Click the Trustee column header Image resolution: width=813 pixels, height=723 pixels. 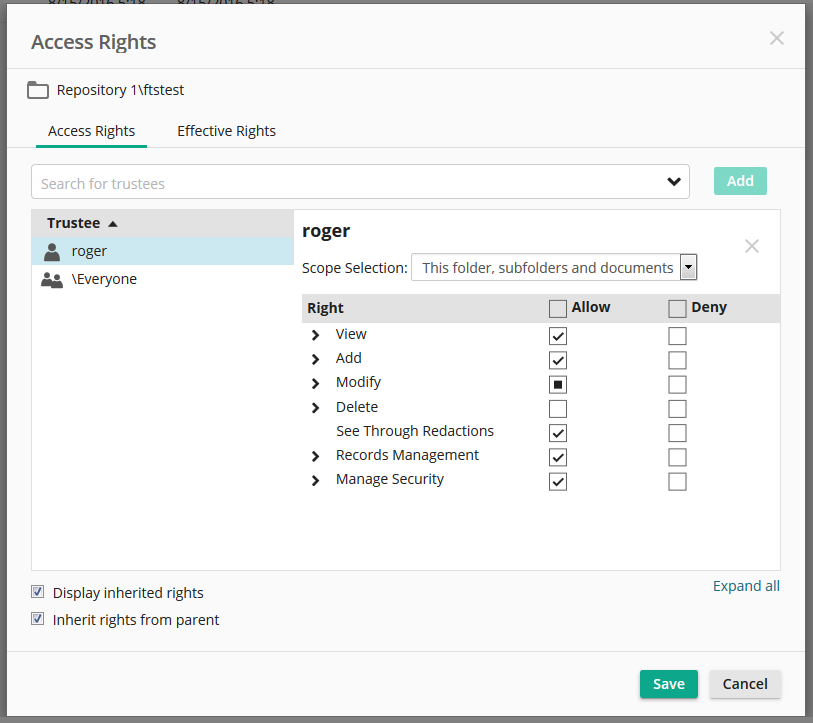coord(163,224)
